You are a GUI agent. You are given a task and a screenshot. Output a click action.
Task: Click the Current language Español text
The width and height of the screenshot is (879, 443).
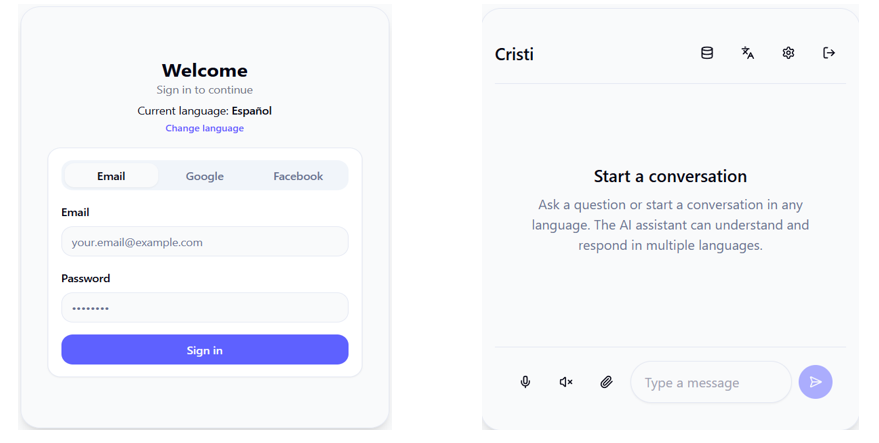coord(205,111)
